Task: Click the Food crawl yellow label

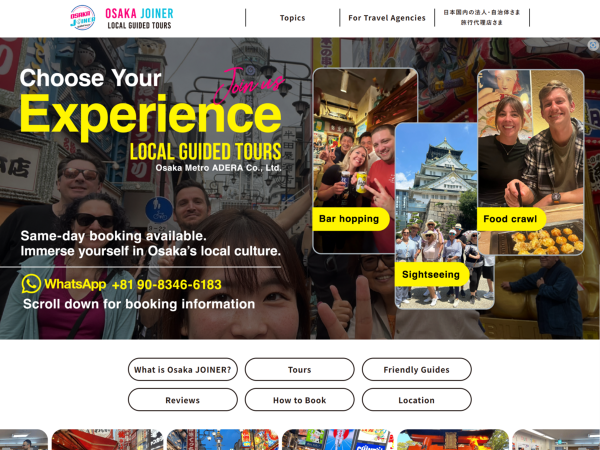Action: click(x=511, y=219)
